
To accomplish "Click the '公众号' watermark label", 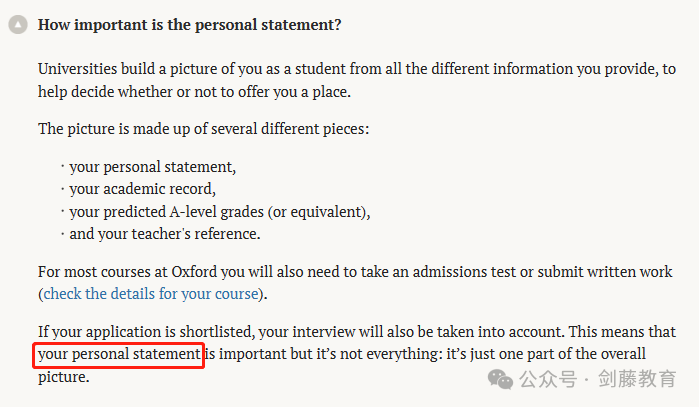I will point(548,379).
